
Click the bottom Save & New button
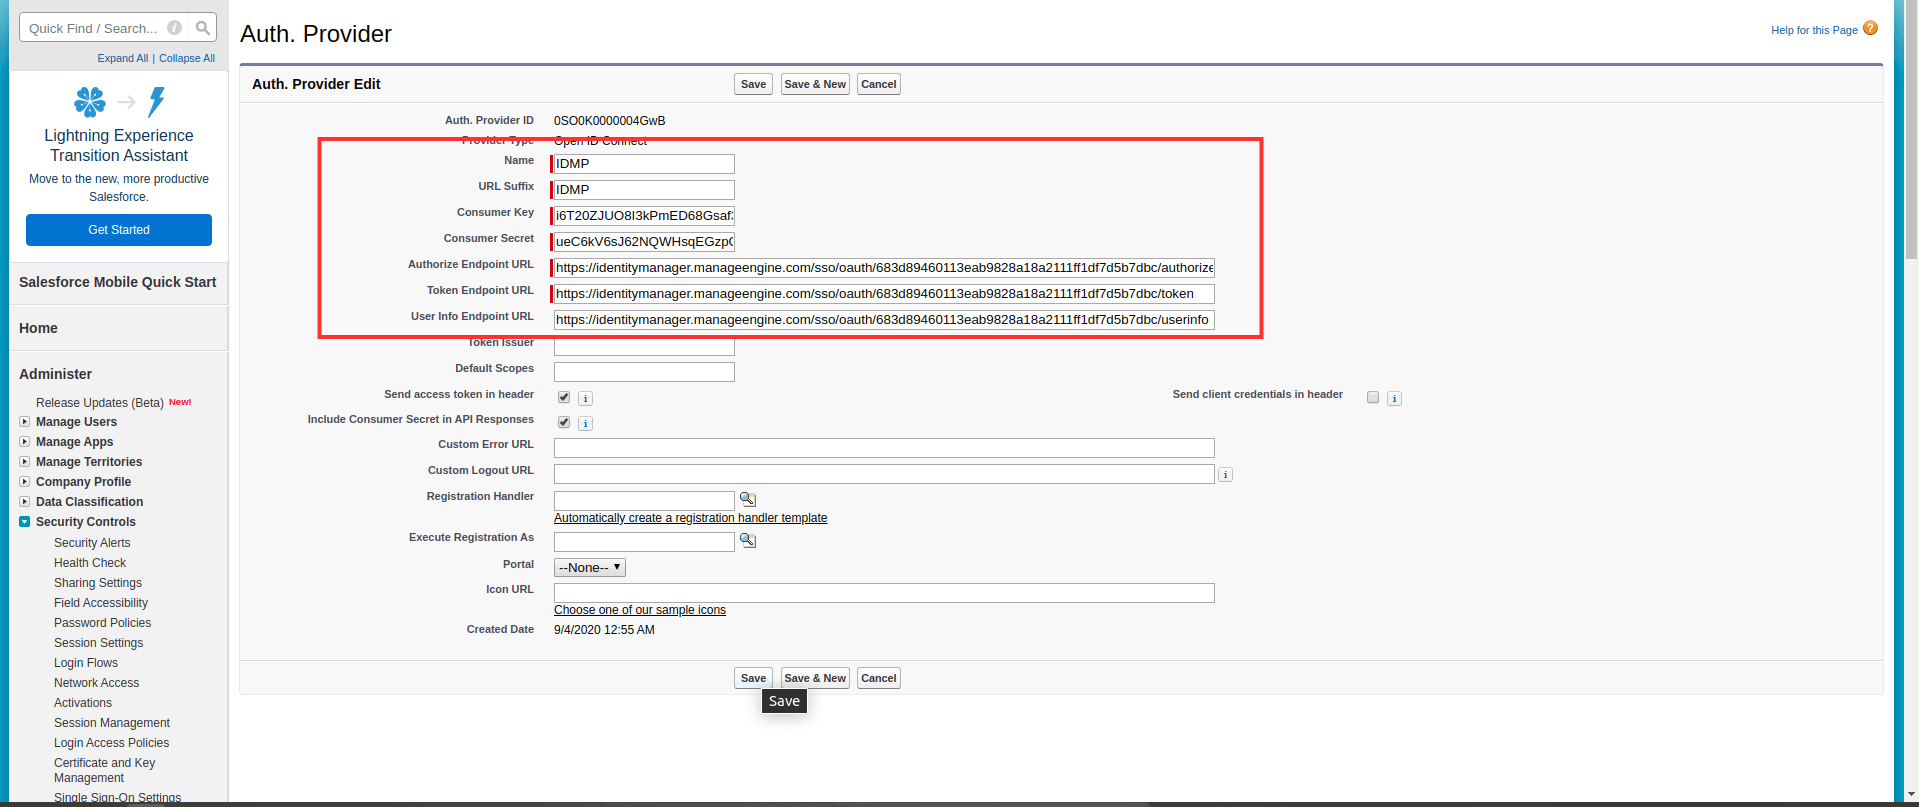(815, 678)
